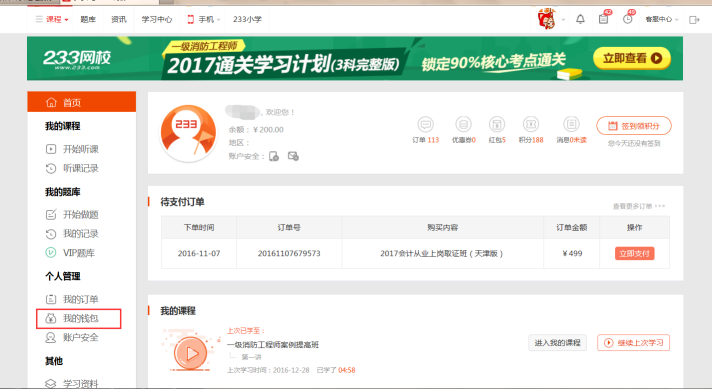Click order date 2016-11-07

click(199, 253)
